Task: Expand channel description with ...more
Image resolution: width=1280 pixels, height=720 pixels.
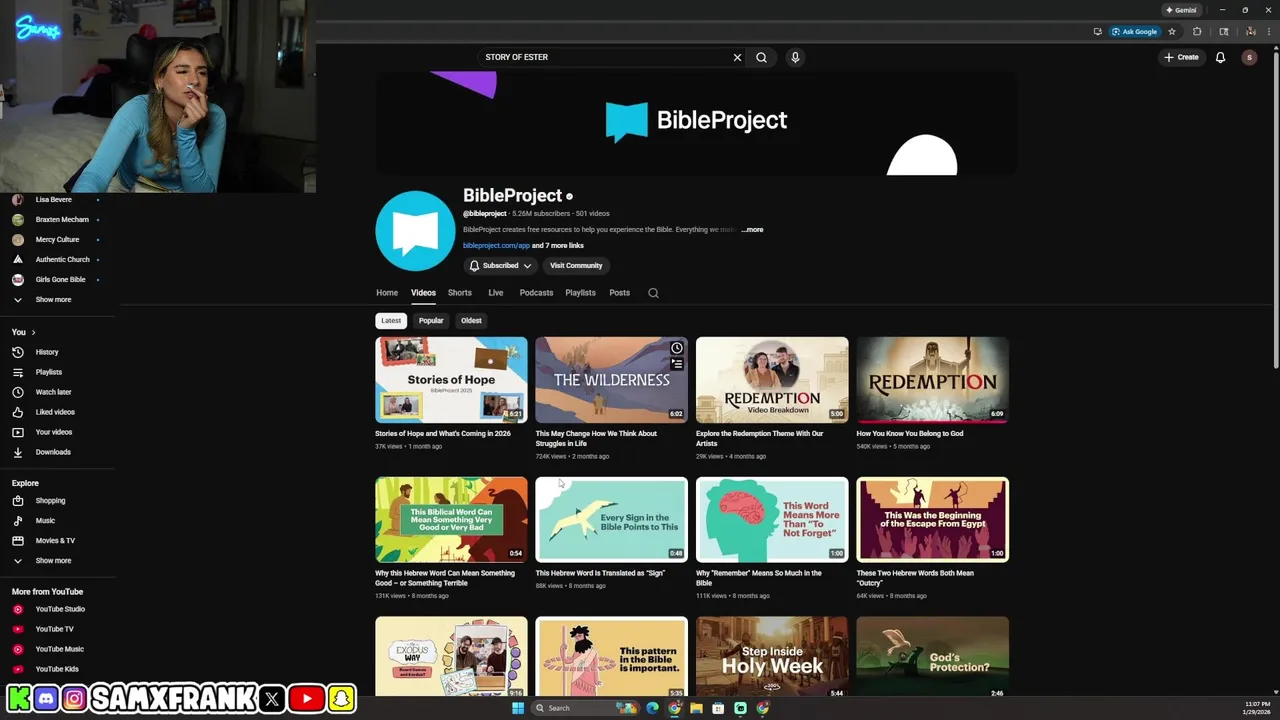Action: point(752,229)
